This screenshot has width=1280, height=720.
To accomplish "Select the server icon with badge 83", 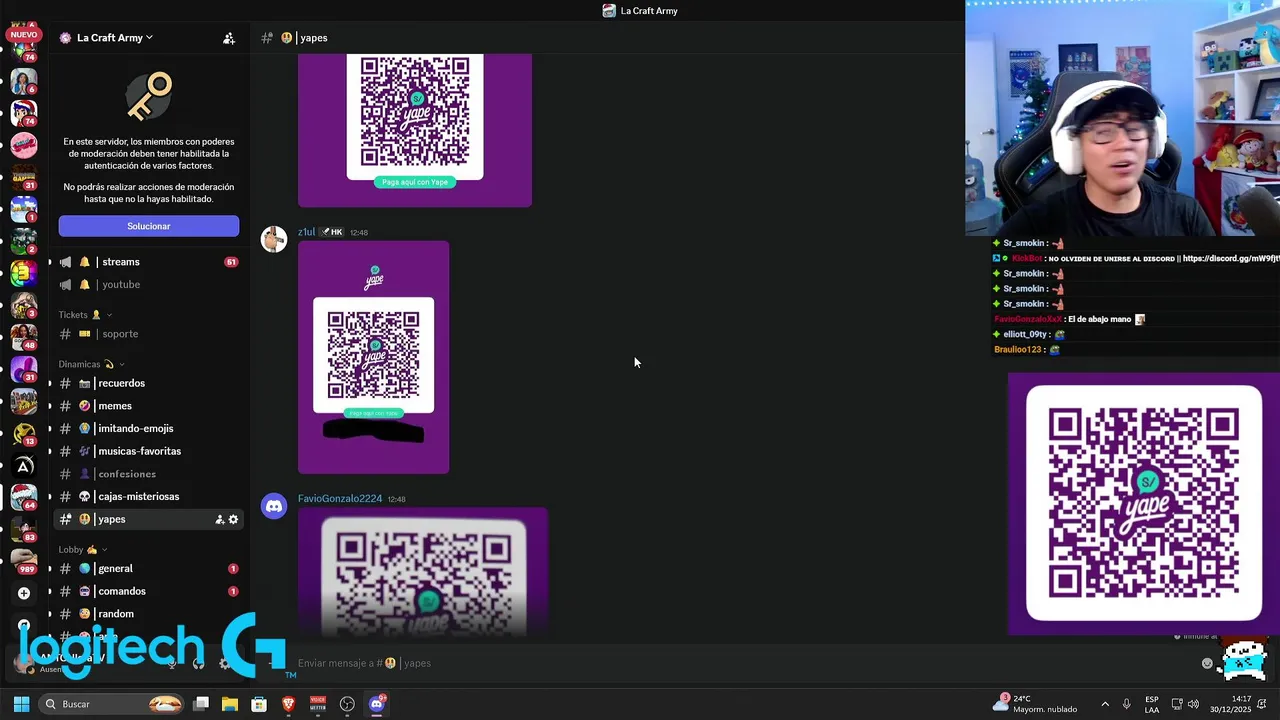I will click(x=24, y=529).
